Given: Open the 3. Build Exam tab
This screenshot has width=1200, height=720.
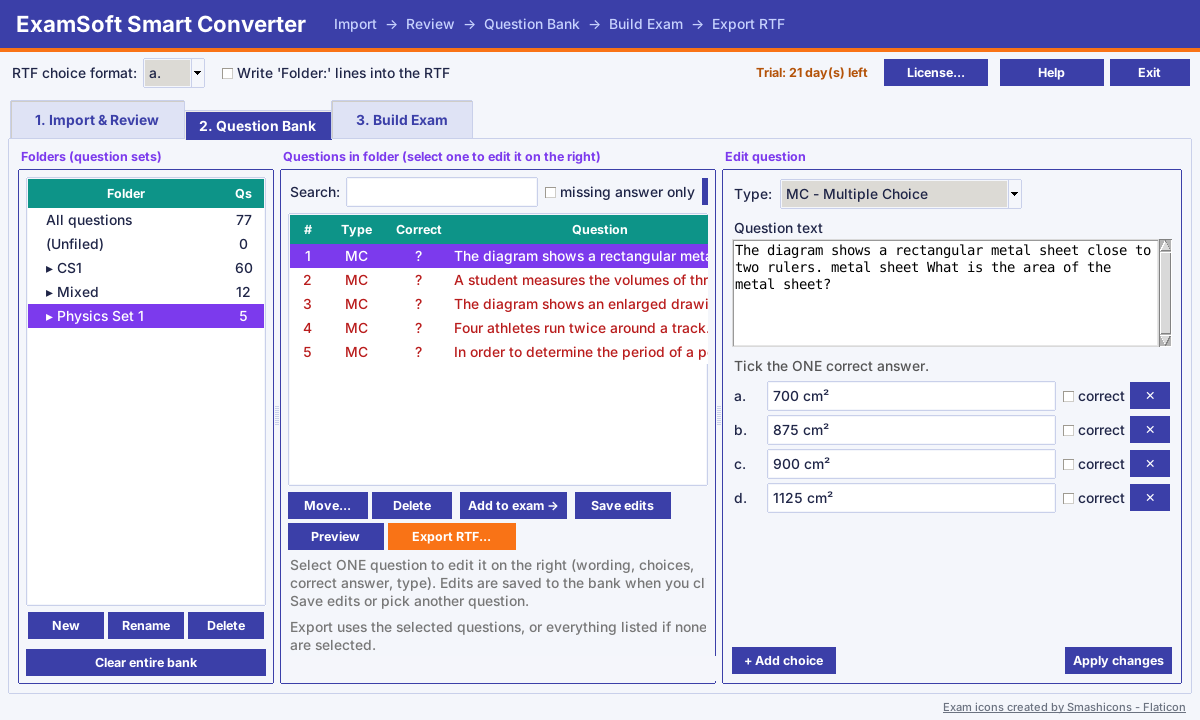Looking at the screenshot, I should tap(402, 120).
